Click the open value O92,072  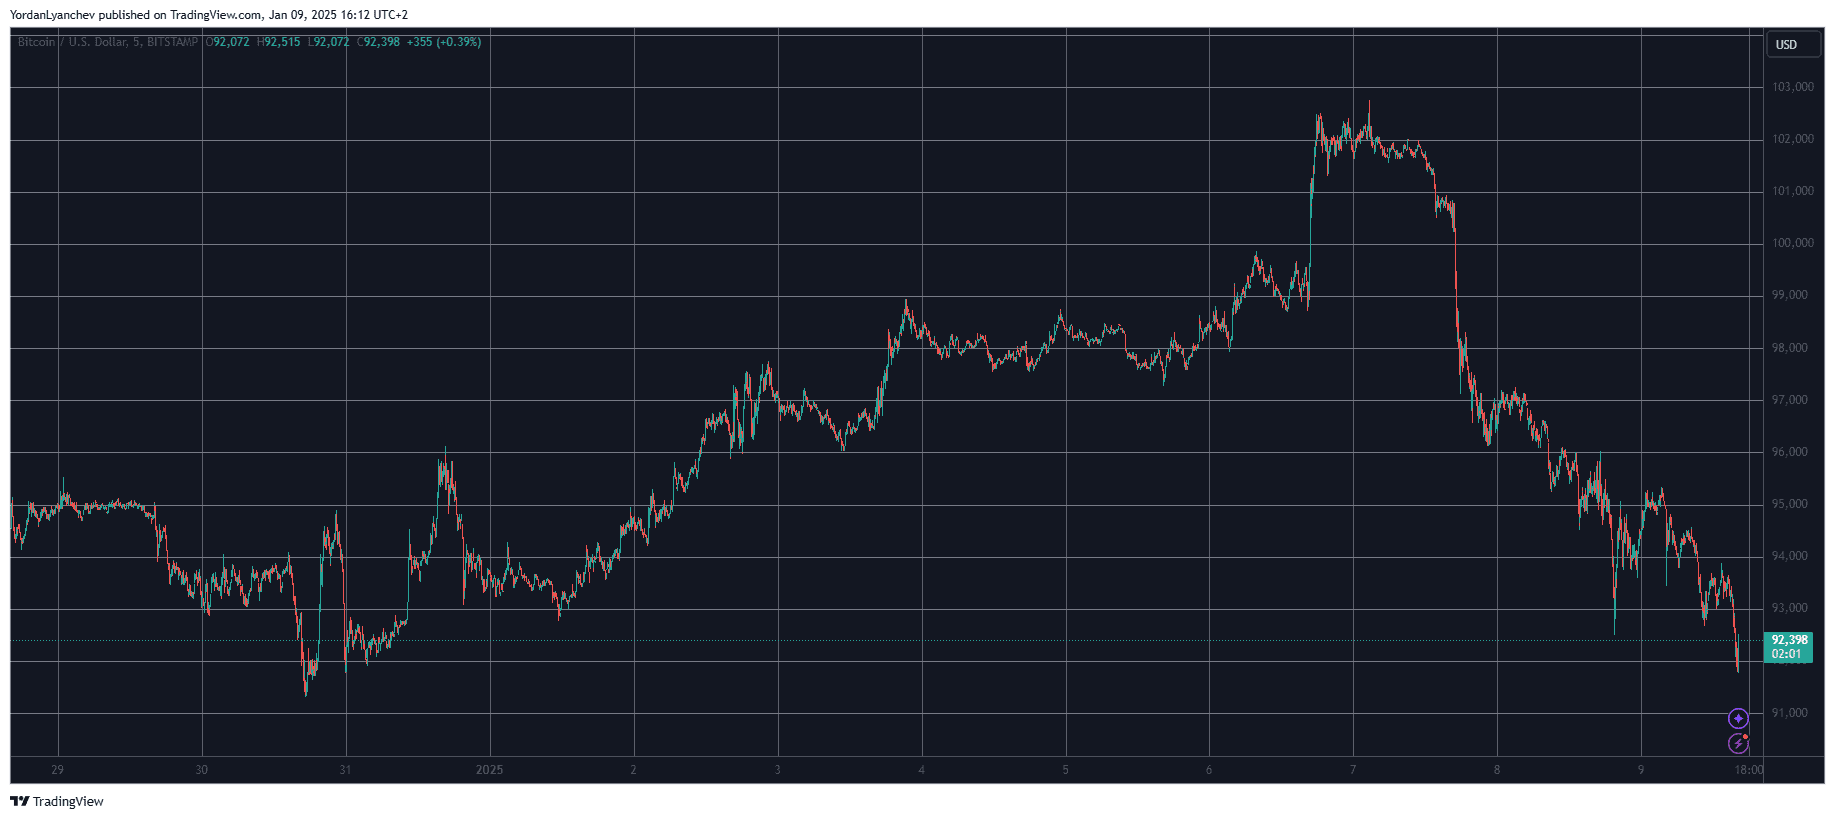[x=228, y=42]
